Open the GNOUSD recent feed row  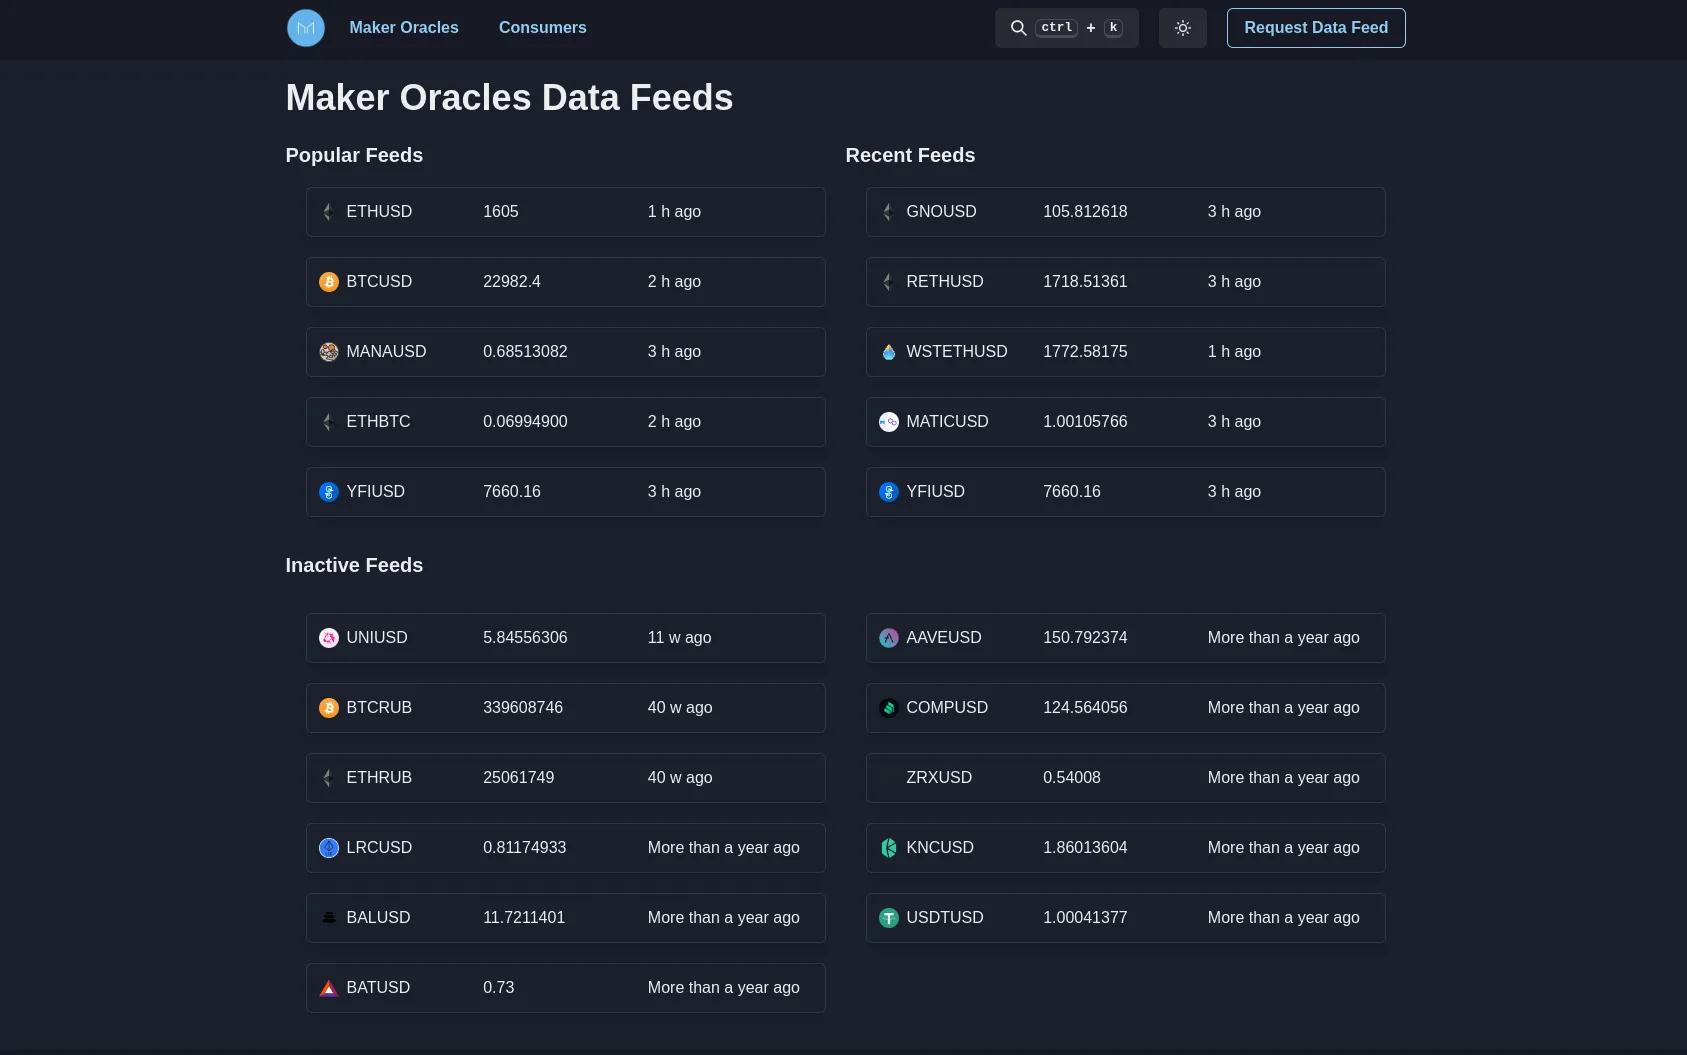coord(1125,212)
